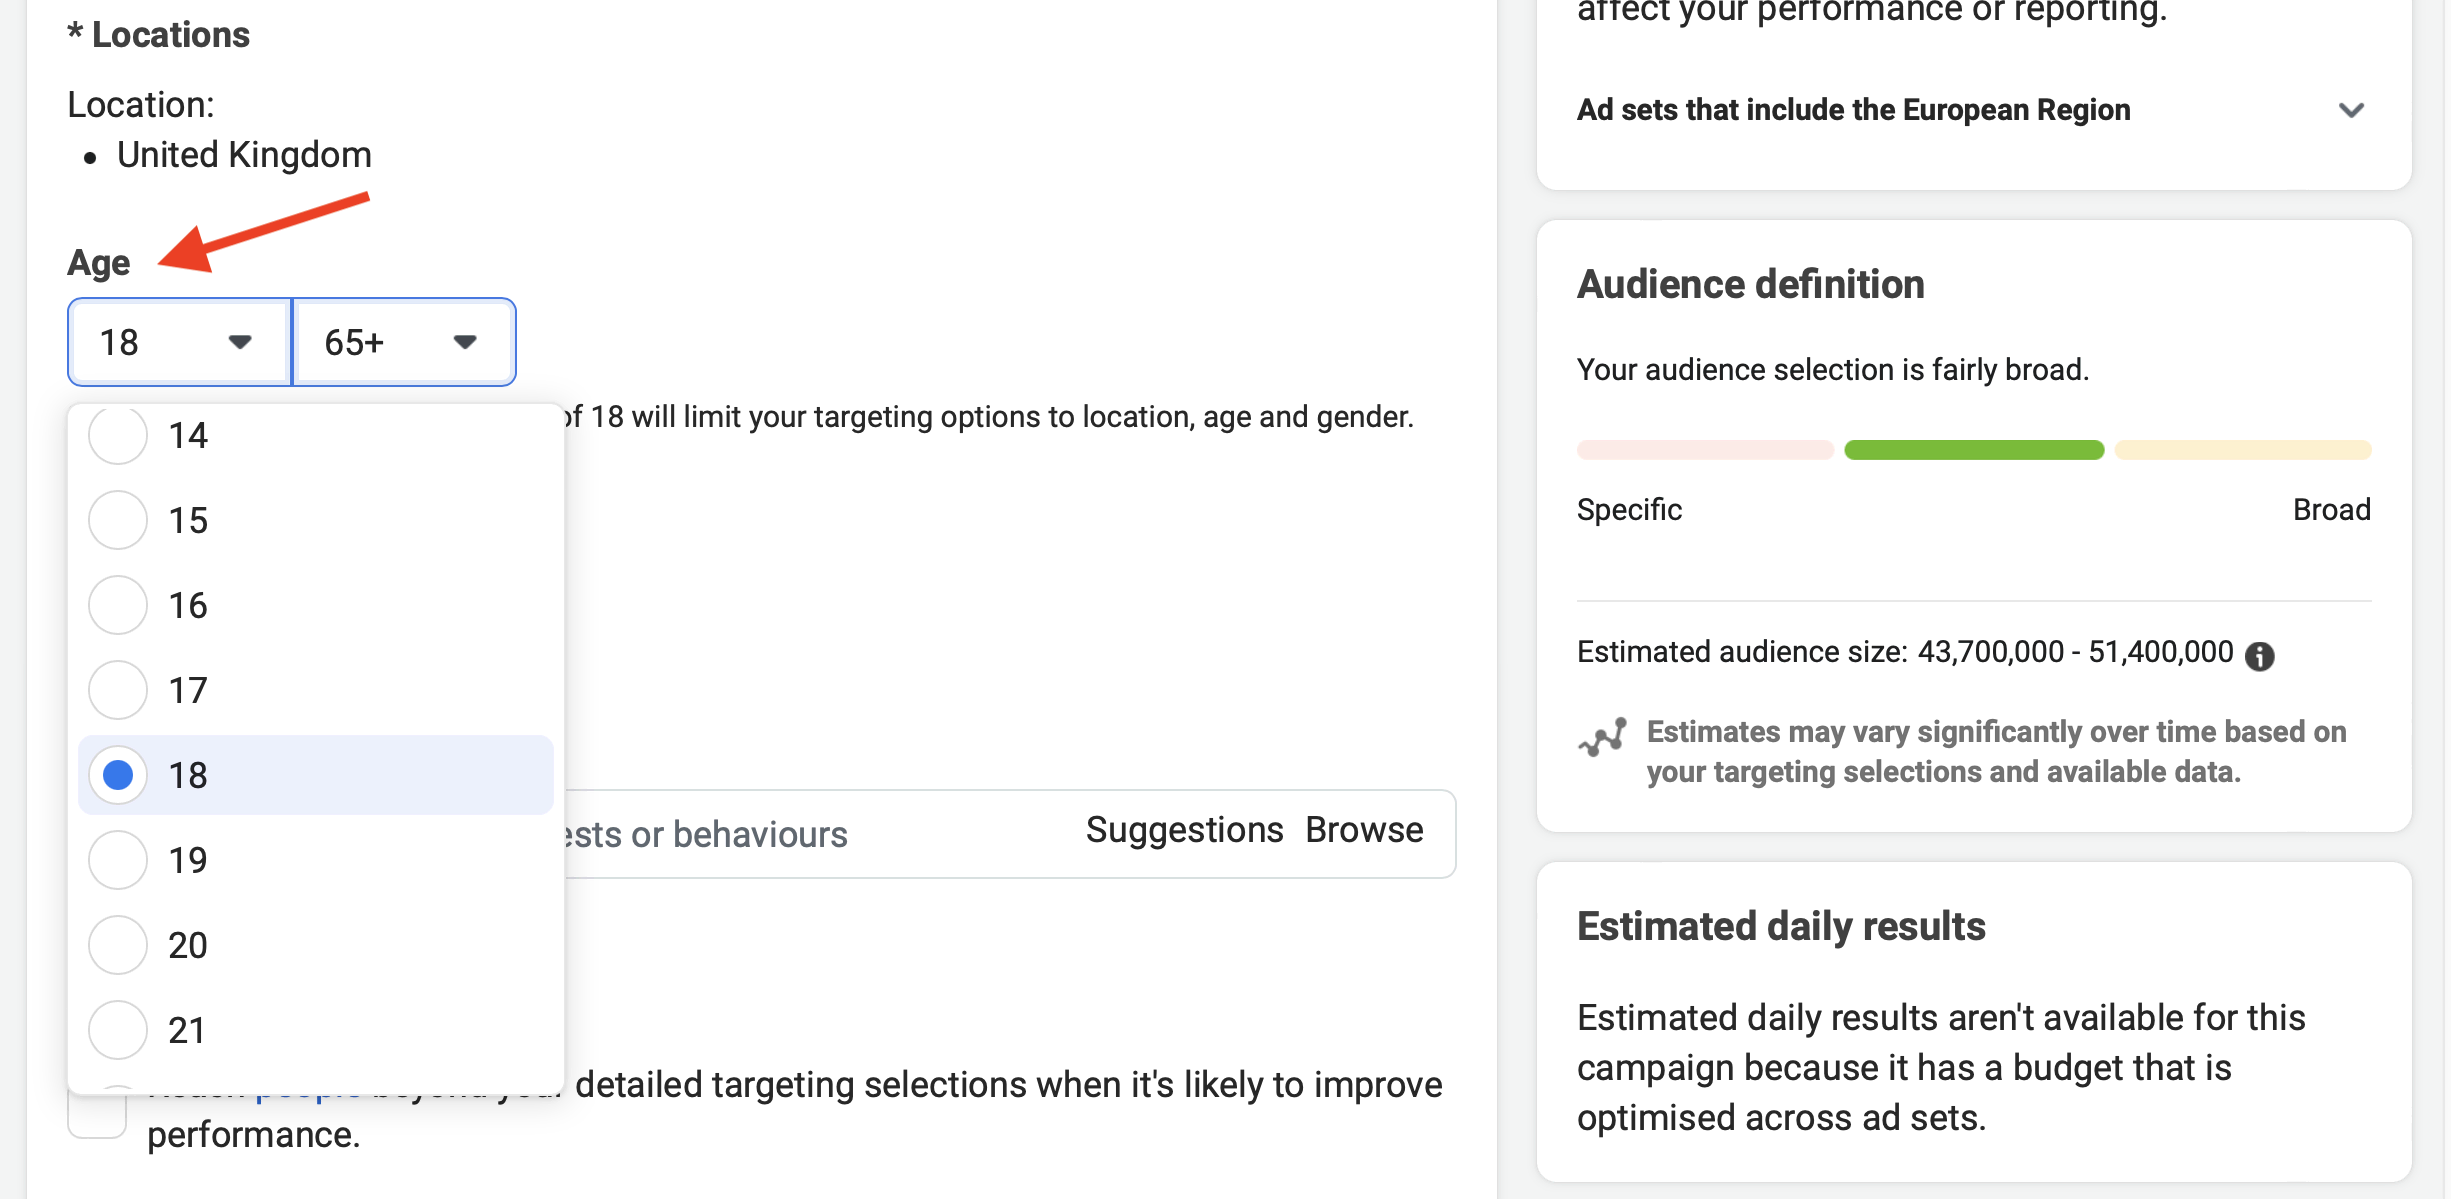Image resolution: width=2451 pixels, height=1199 pixels.
Task: Click the Suggestions link in targeting box
Action: click(1184, 830)
